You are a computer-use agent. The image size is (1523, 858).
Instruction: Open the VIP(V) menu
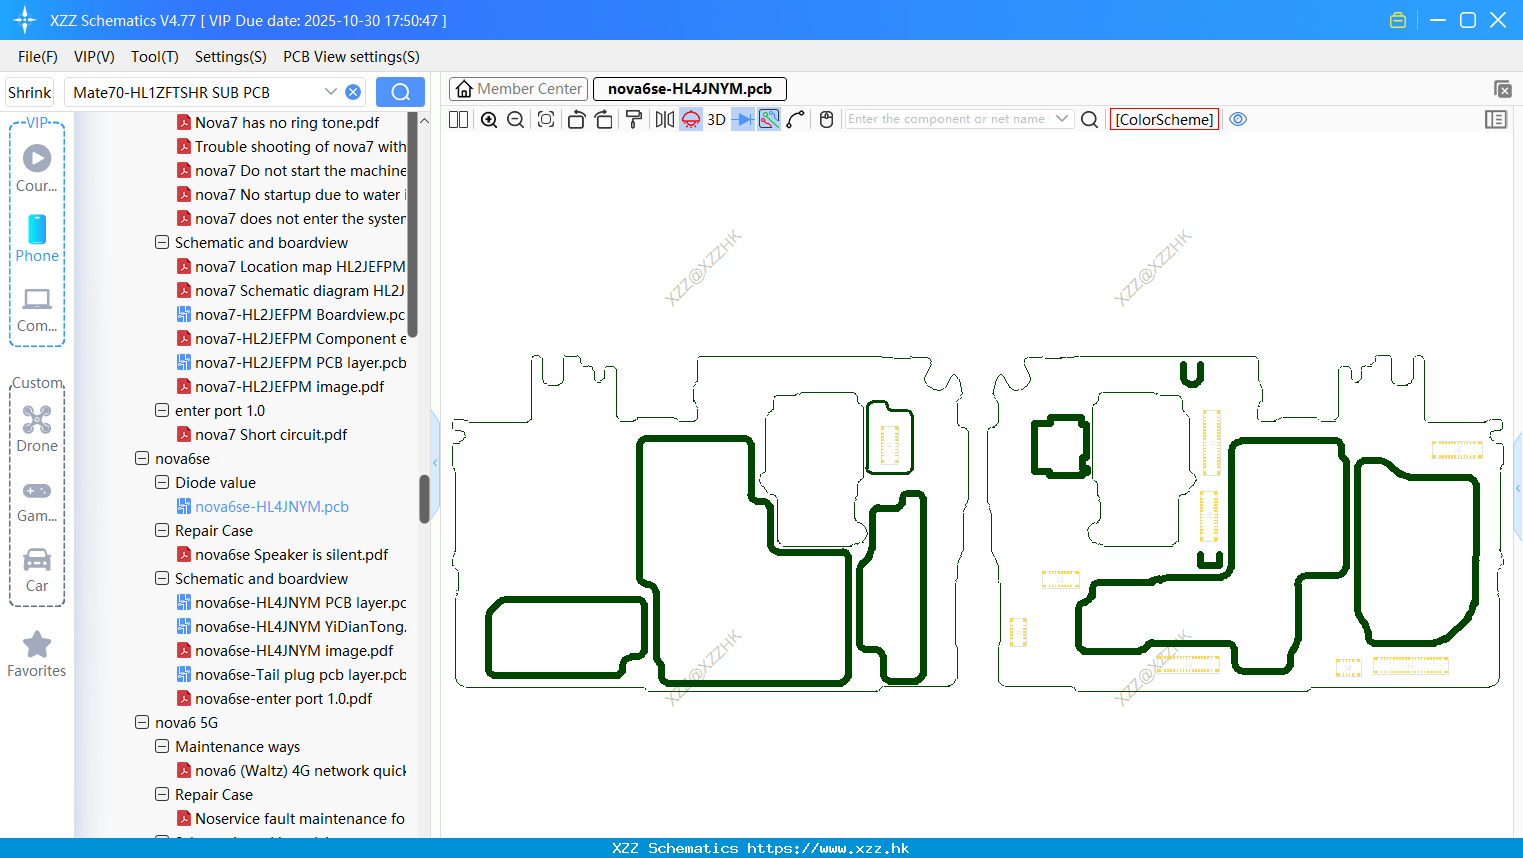(94, 57)
